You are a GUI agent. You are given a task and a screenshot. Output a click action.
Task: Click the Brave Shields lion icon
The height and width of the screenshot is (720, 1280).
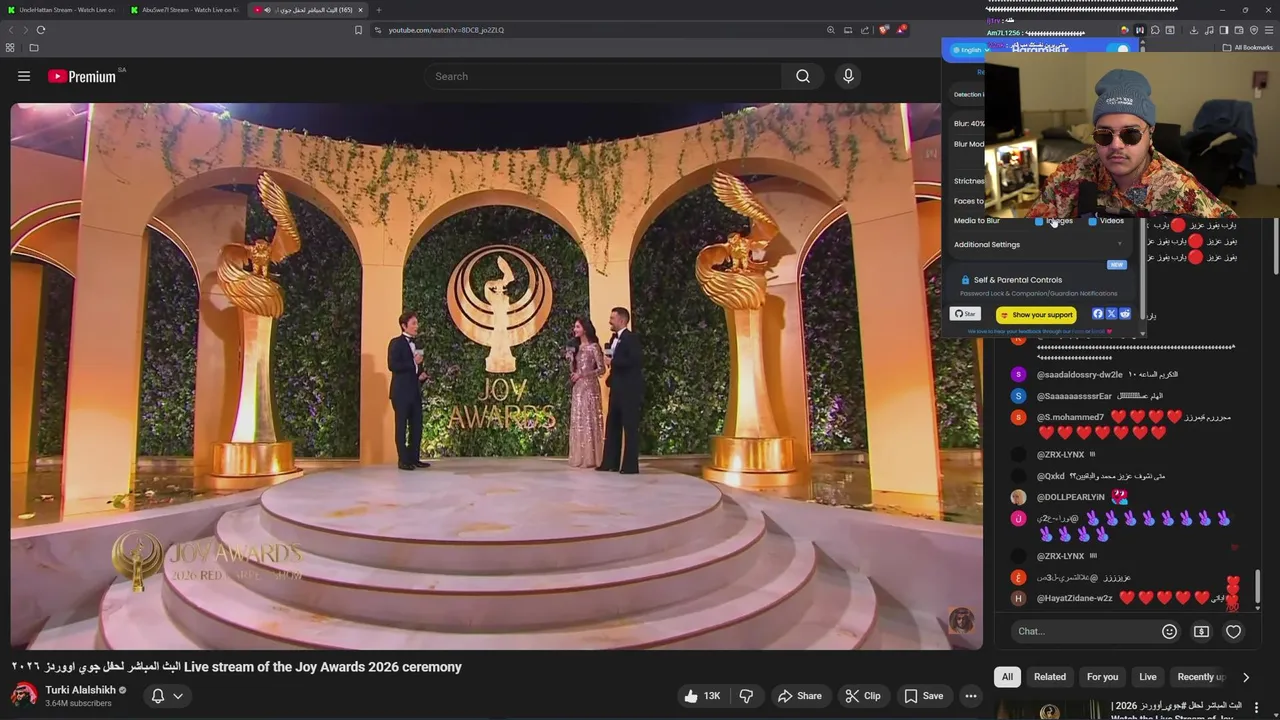[883, 30]
